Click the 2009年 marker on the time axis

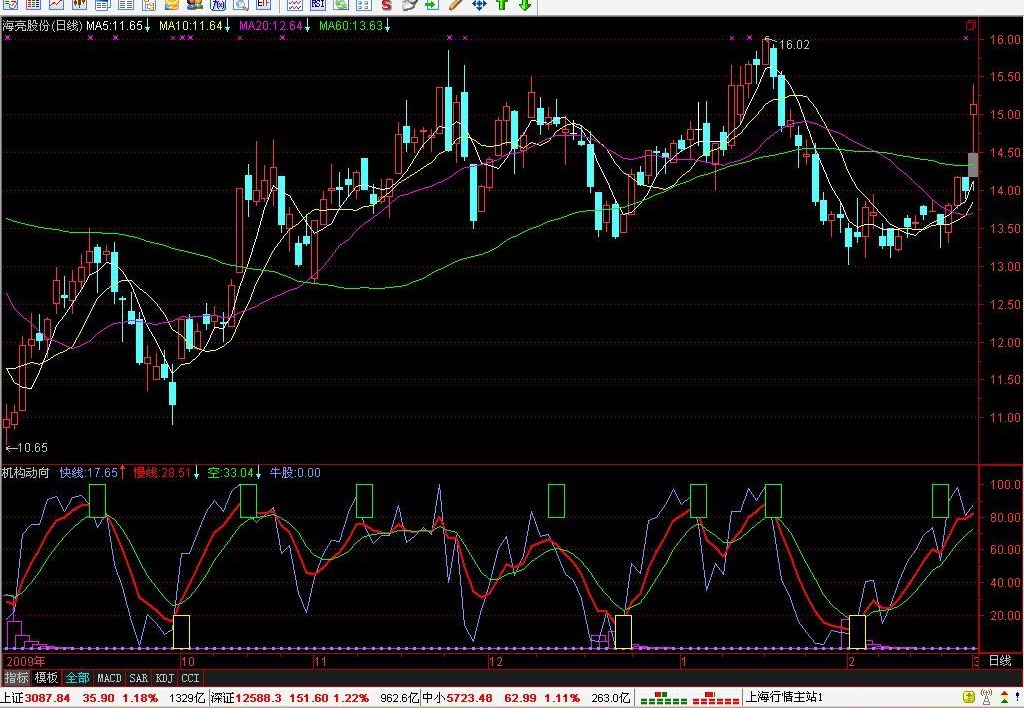(26, 662)
